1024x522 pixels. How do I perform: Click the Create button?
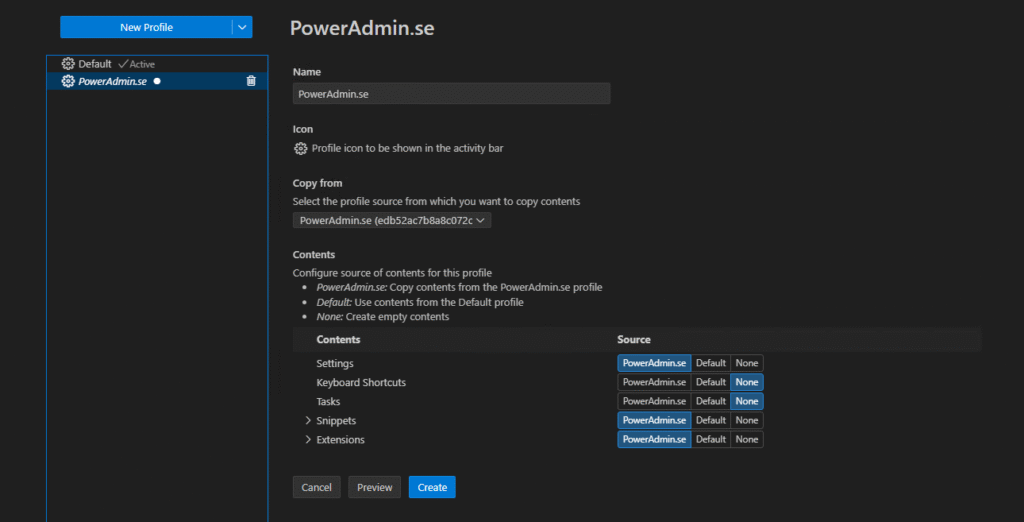(432, 487)
